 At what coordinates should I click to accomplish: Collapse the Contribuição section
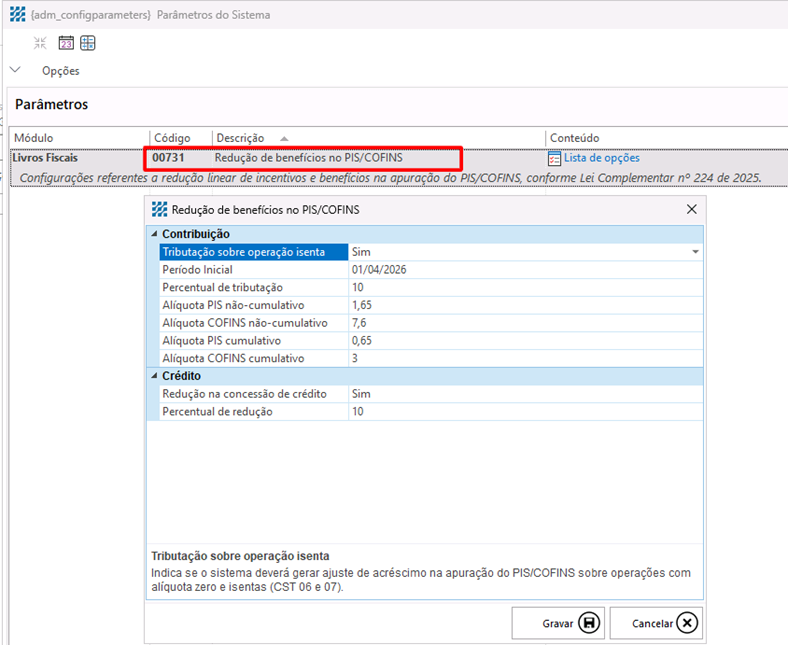154,234
